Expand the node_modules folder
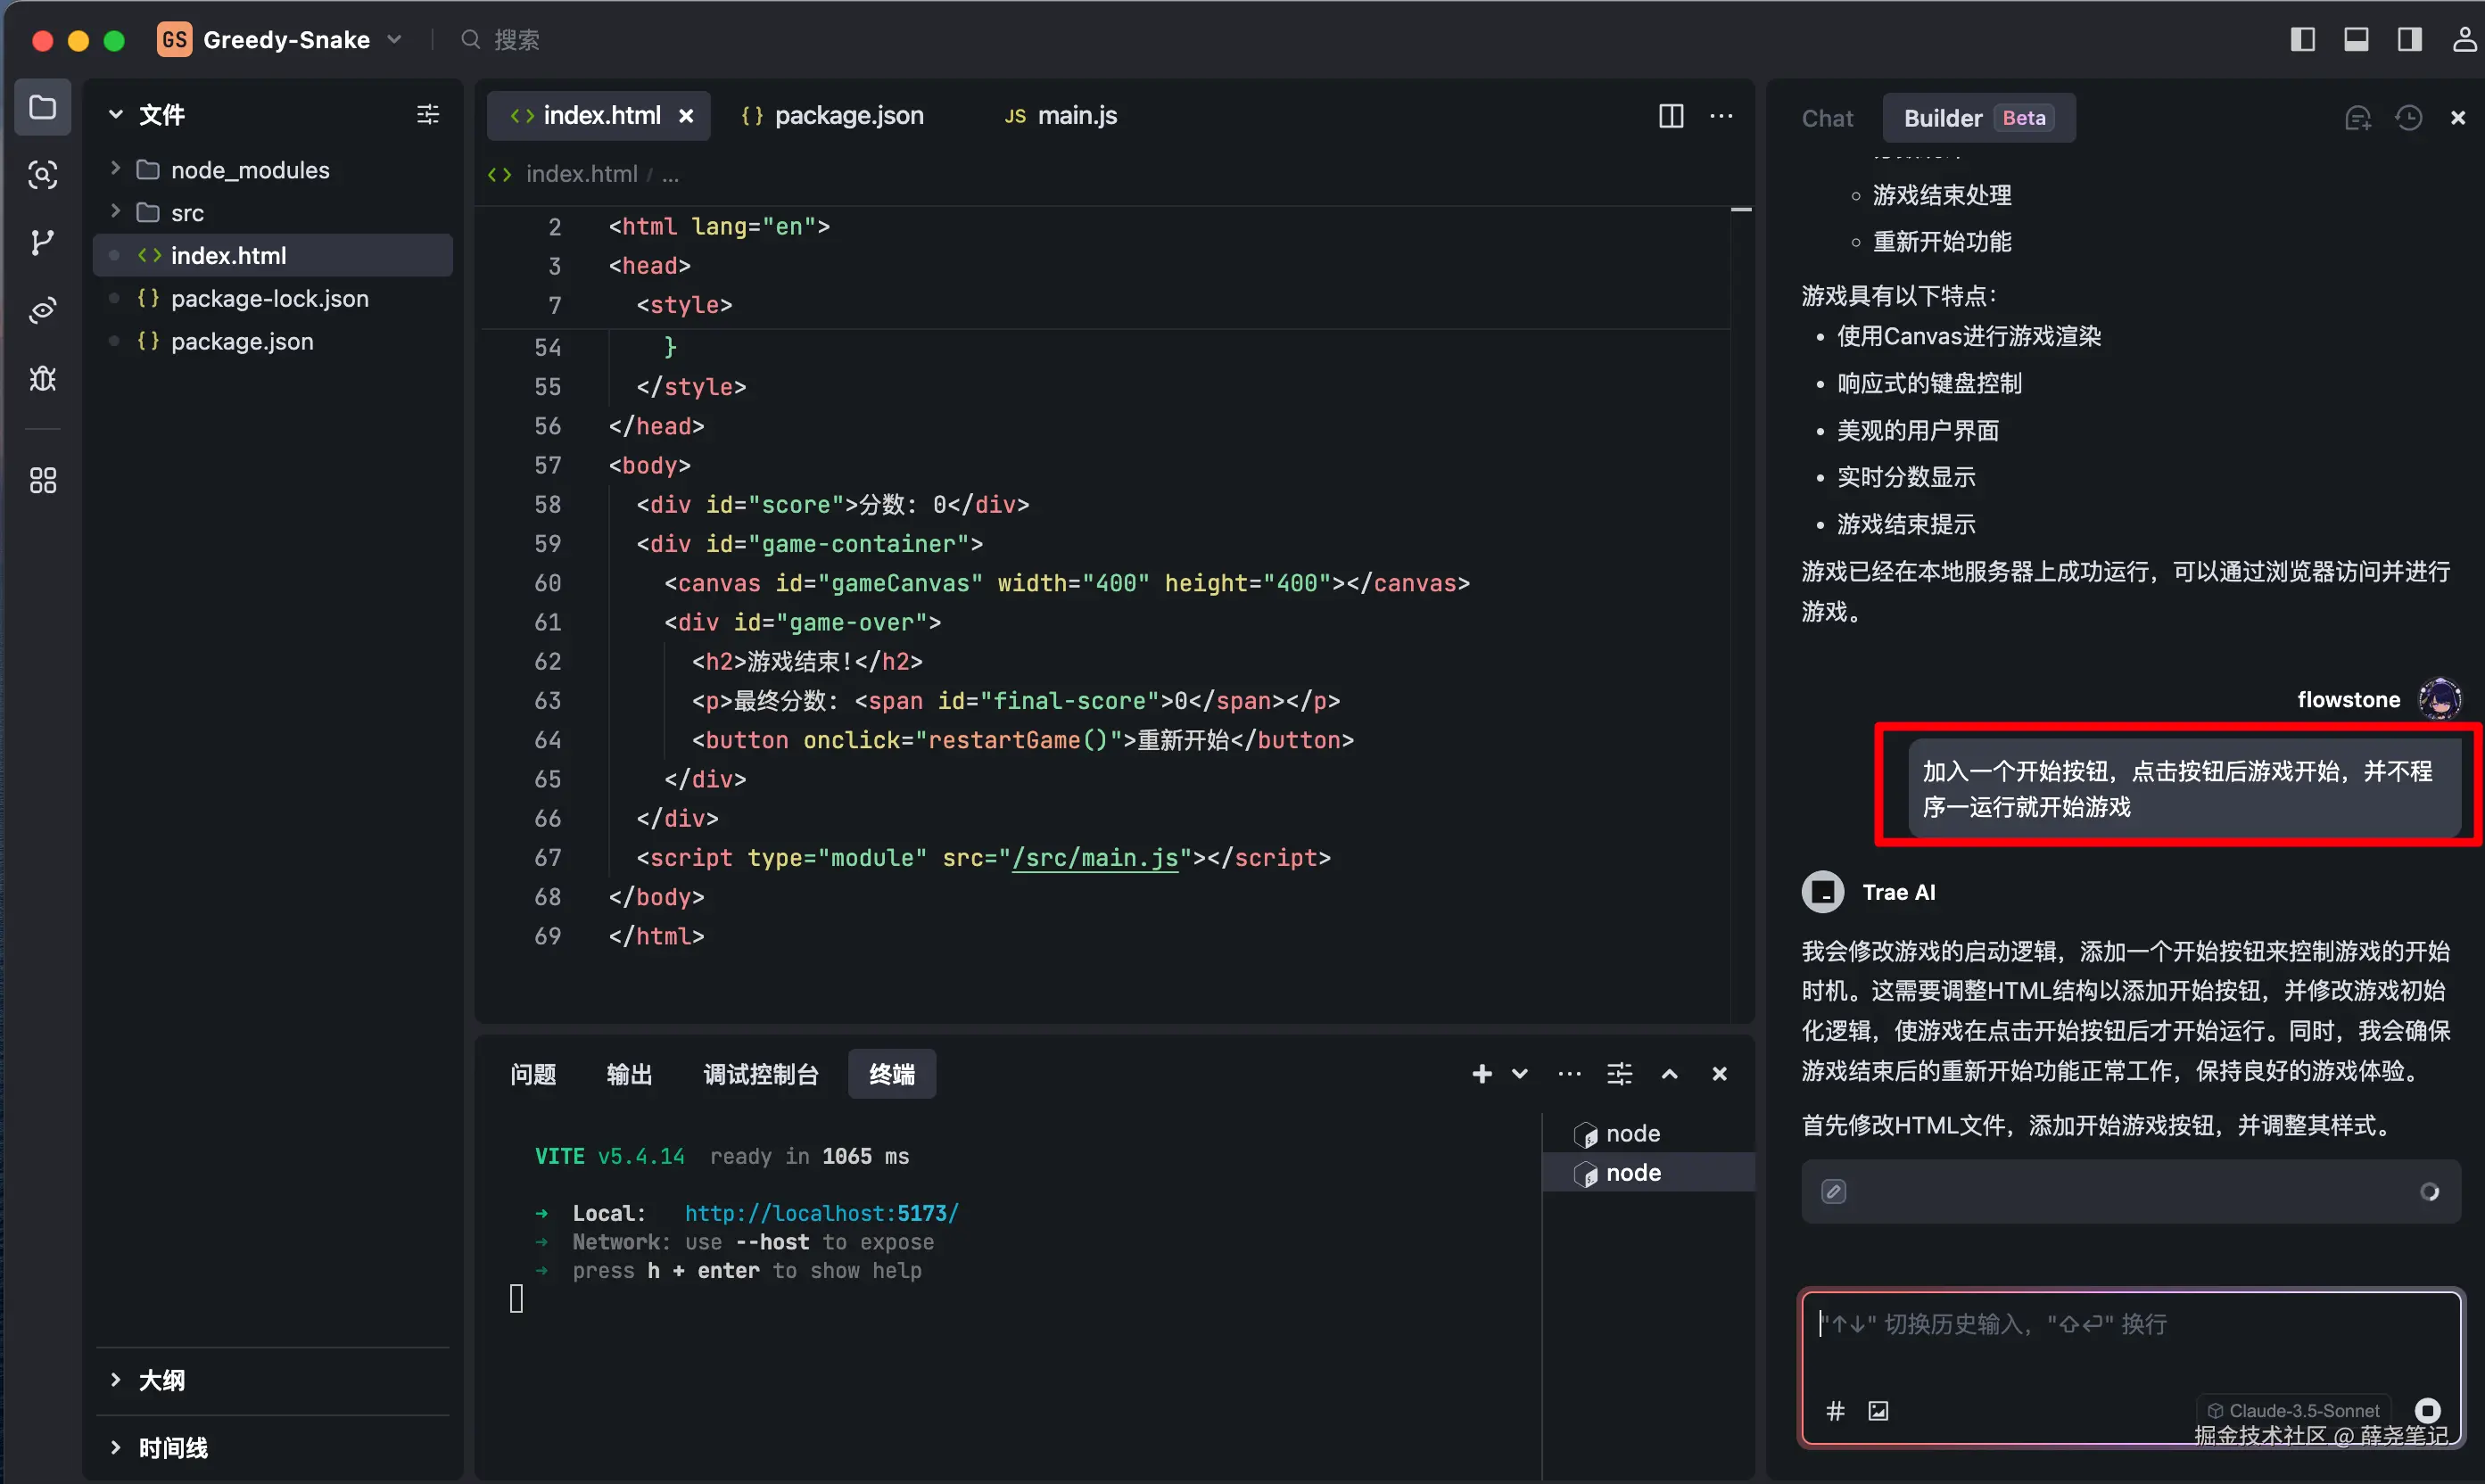This screenshot has width=2485, height=1484. [x=248, y=170]
